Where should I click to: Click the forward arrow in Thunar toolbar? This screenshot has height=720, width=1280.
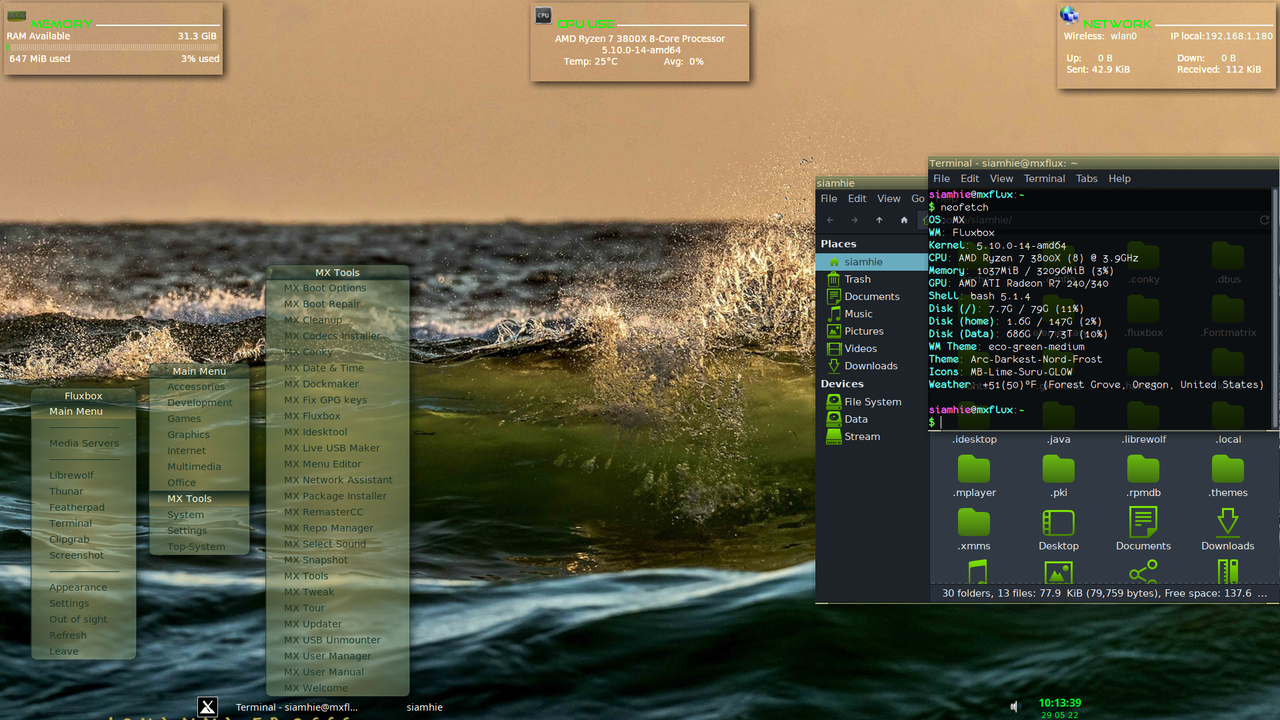(854, 220)
